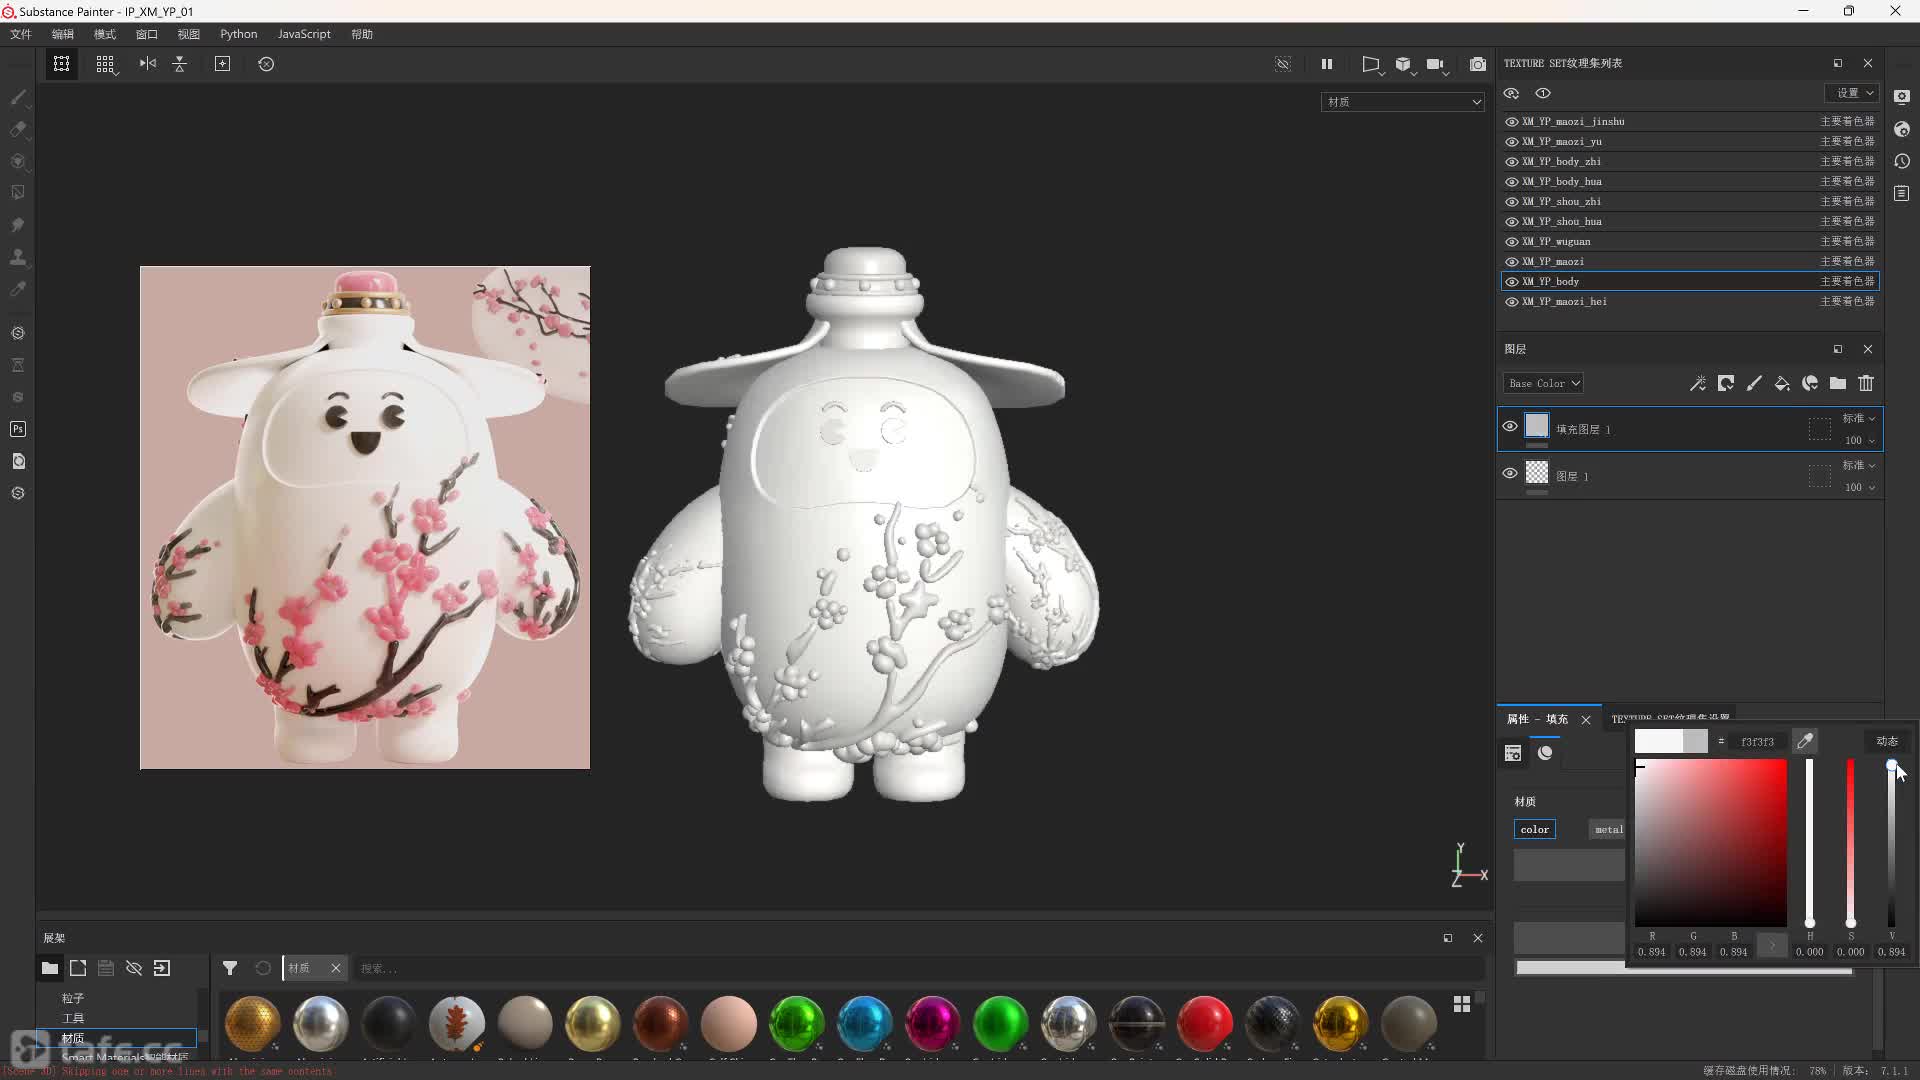The height and width of the screenshot is (1080, 1920).
Task: Select the Eraser tool in left toolbar
Action: [x=18, y=129]
